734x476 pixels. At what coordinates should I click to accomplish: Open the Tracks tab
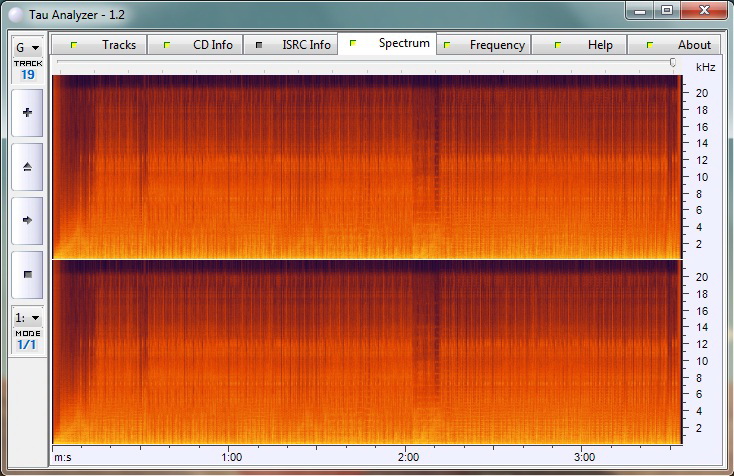(100, 45)
